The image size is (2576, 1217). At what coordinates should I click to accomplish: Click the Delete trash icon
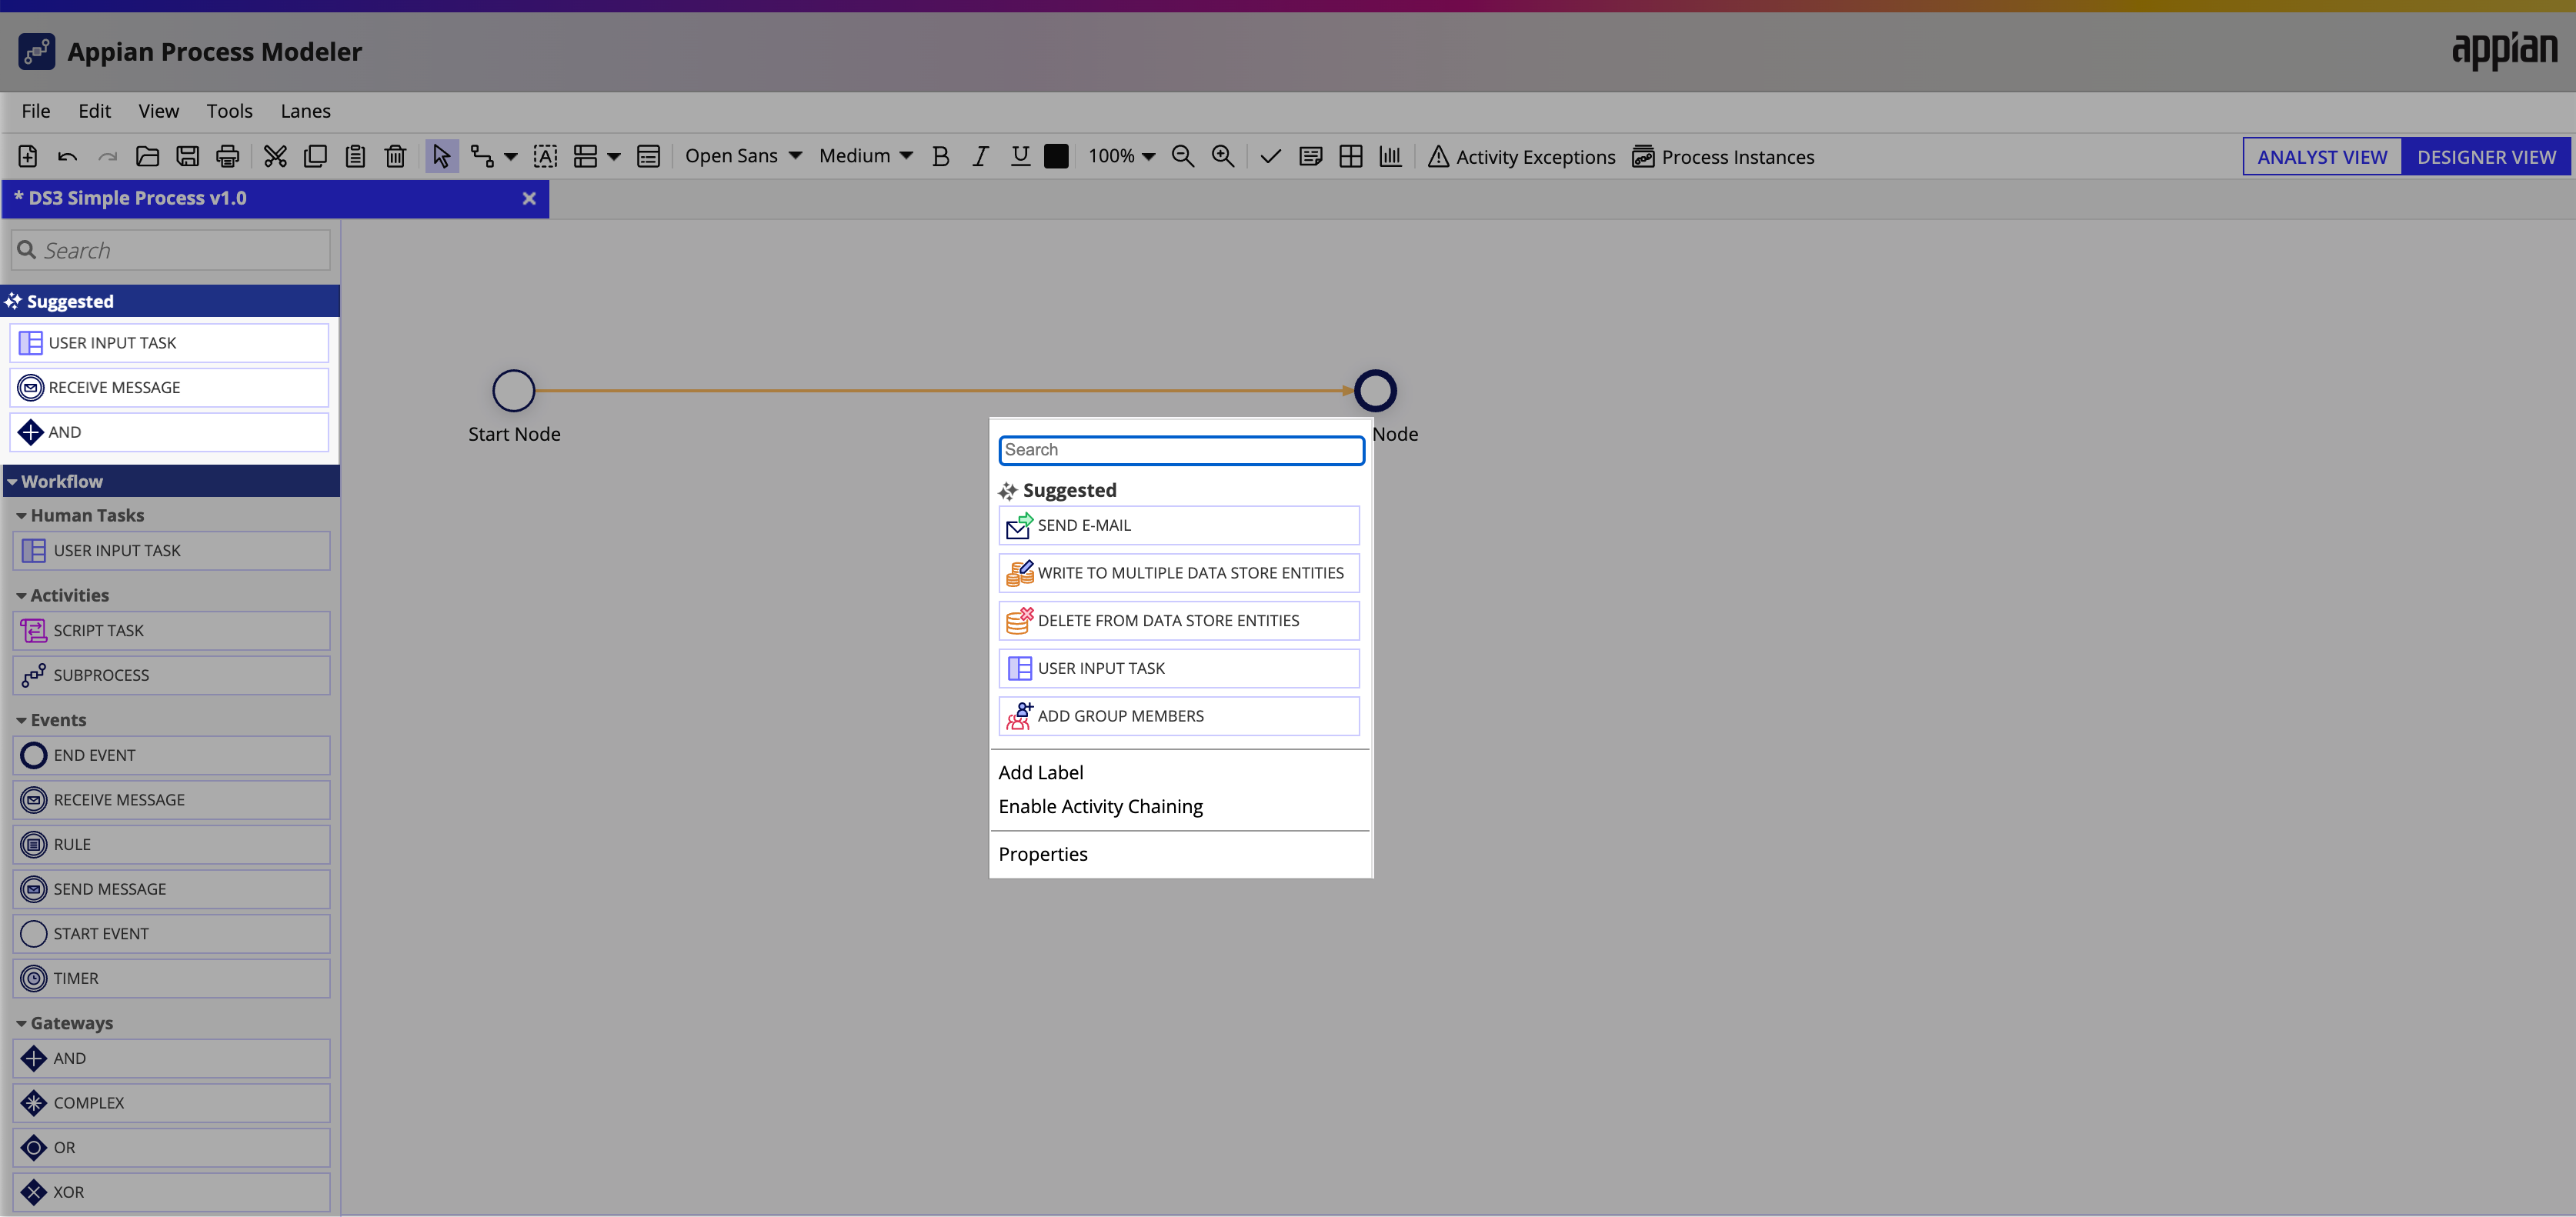tap(395, 156)
